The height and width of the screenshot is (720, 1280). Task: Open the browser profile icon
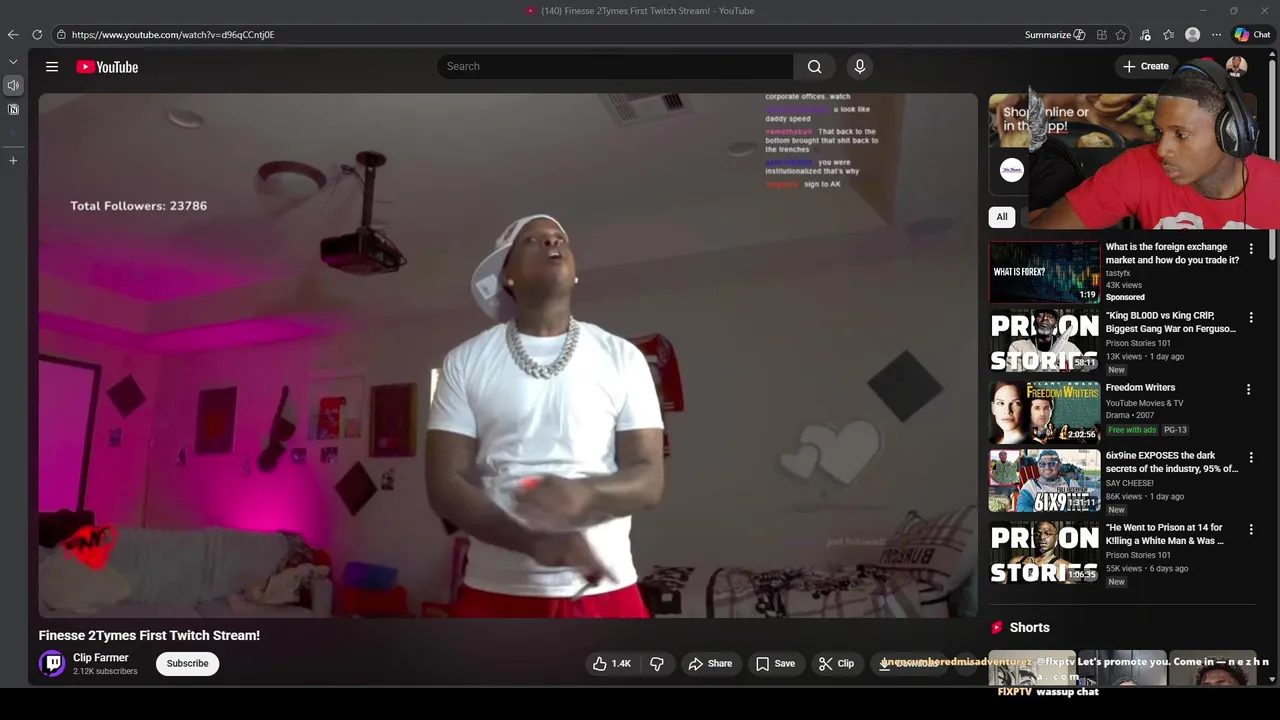1193,35
